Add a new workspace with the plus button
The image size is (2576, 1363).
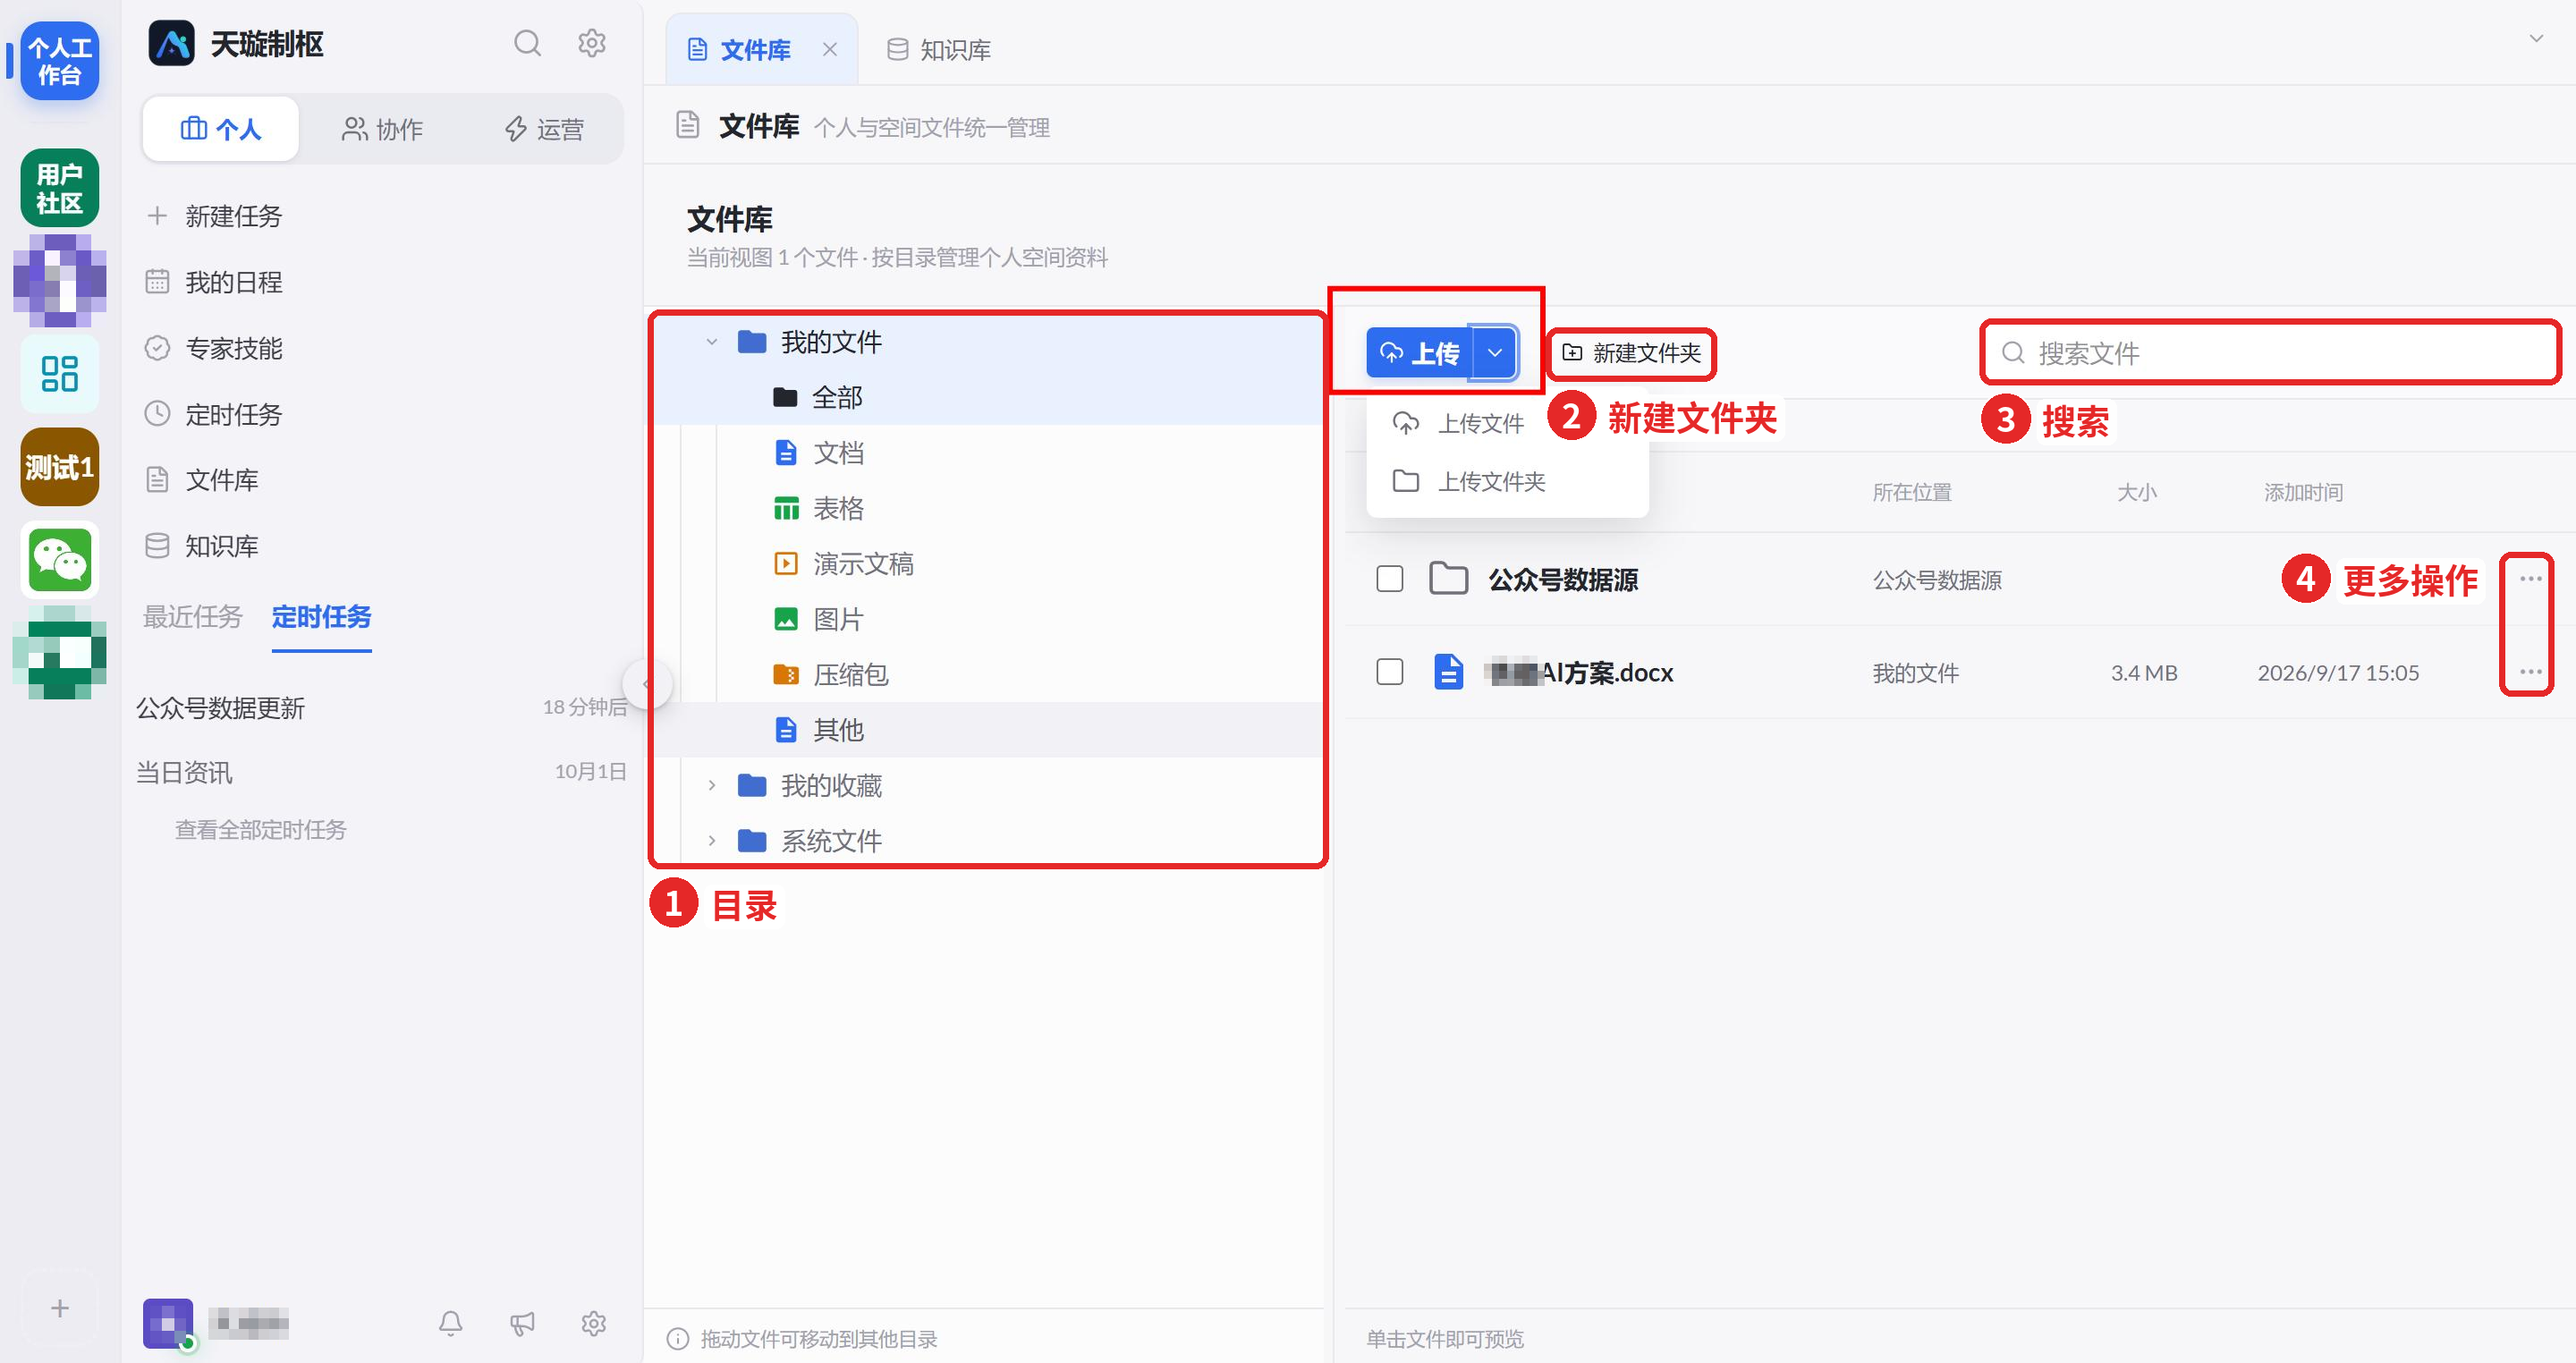point(60,1308)
